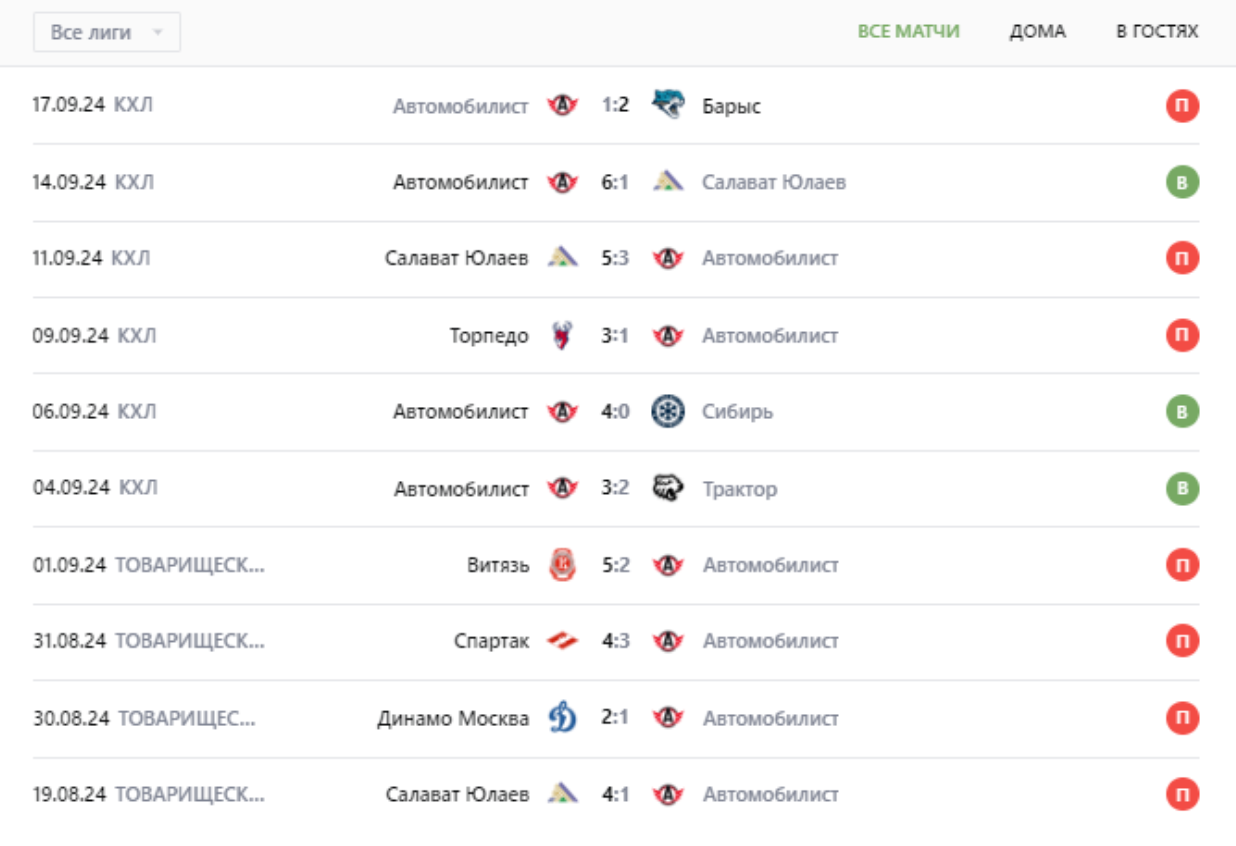Image resolution: width=1236 pixels, height=846 pixels.
Task: Click the red loss badge for 17.09.24
Action: tap(1182, 105)
